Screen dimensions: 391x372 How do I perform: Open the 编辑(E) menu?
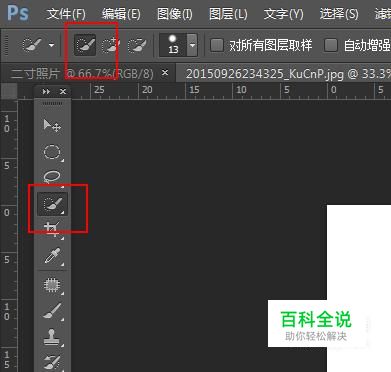(121, 14)
